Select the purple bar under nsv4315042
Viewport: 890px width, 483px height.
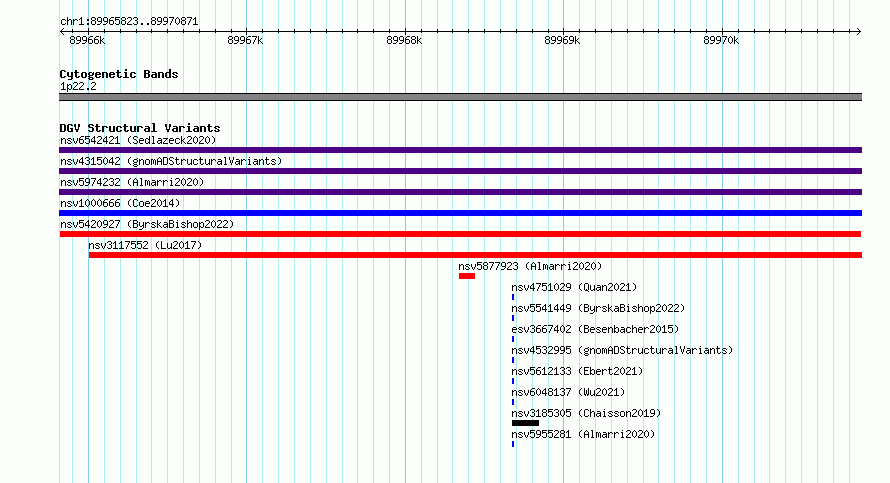(x=460, y=171)
